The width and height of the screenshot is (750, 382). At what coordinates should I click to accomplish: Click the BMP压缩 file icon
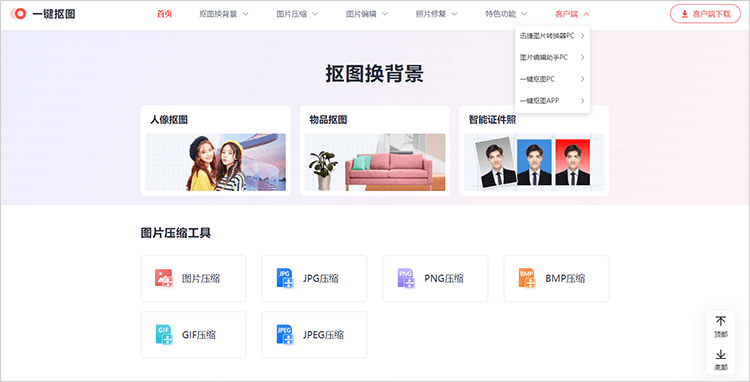[x=527, y=278]
